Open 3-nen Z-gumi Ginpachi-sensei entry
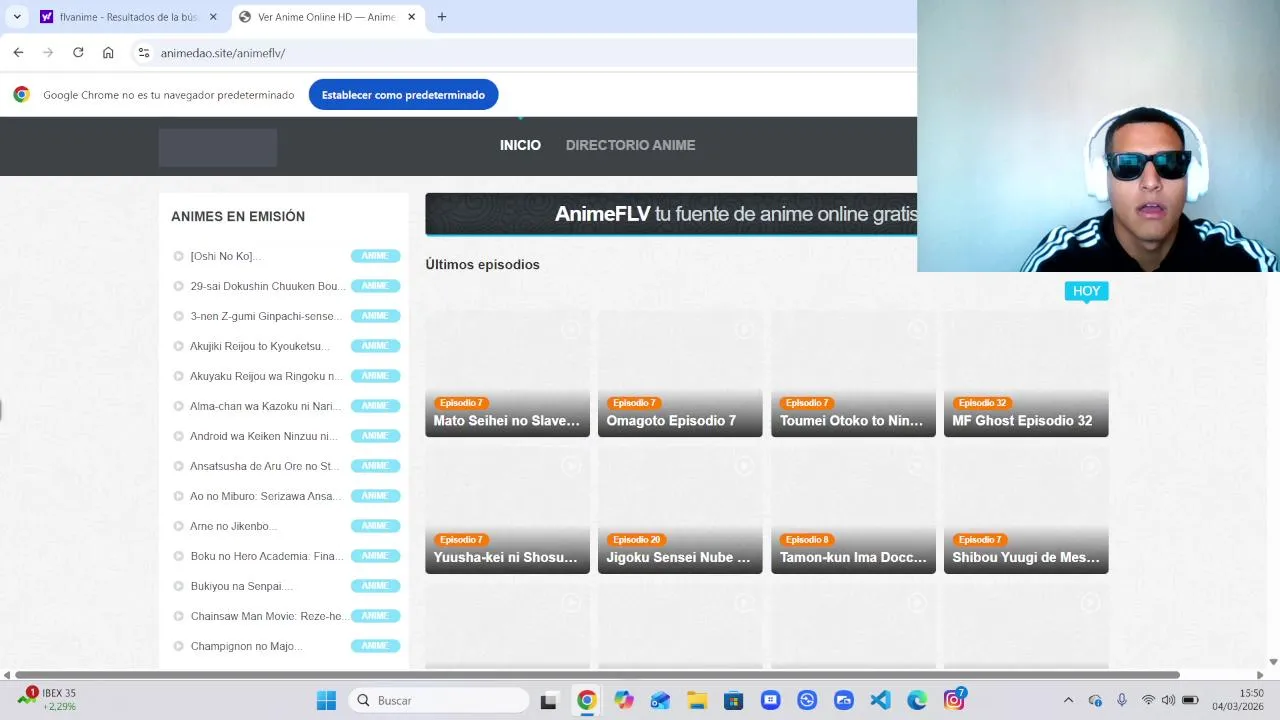The width and height of the screenshot is (1280, 720). click(x=266, y=316)
